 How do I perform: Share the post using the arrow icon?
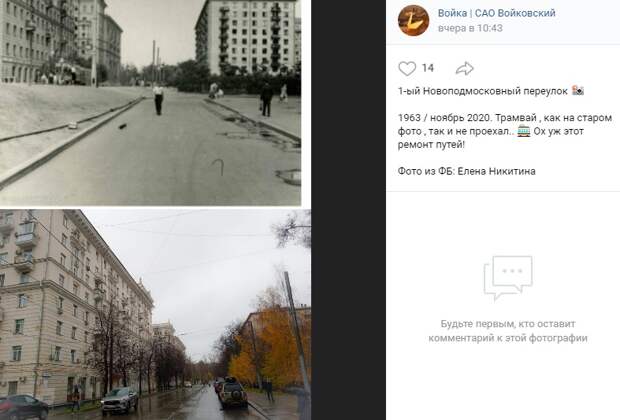tap(465, 68)
